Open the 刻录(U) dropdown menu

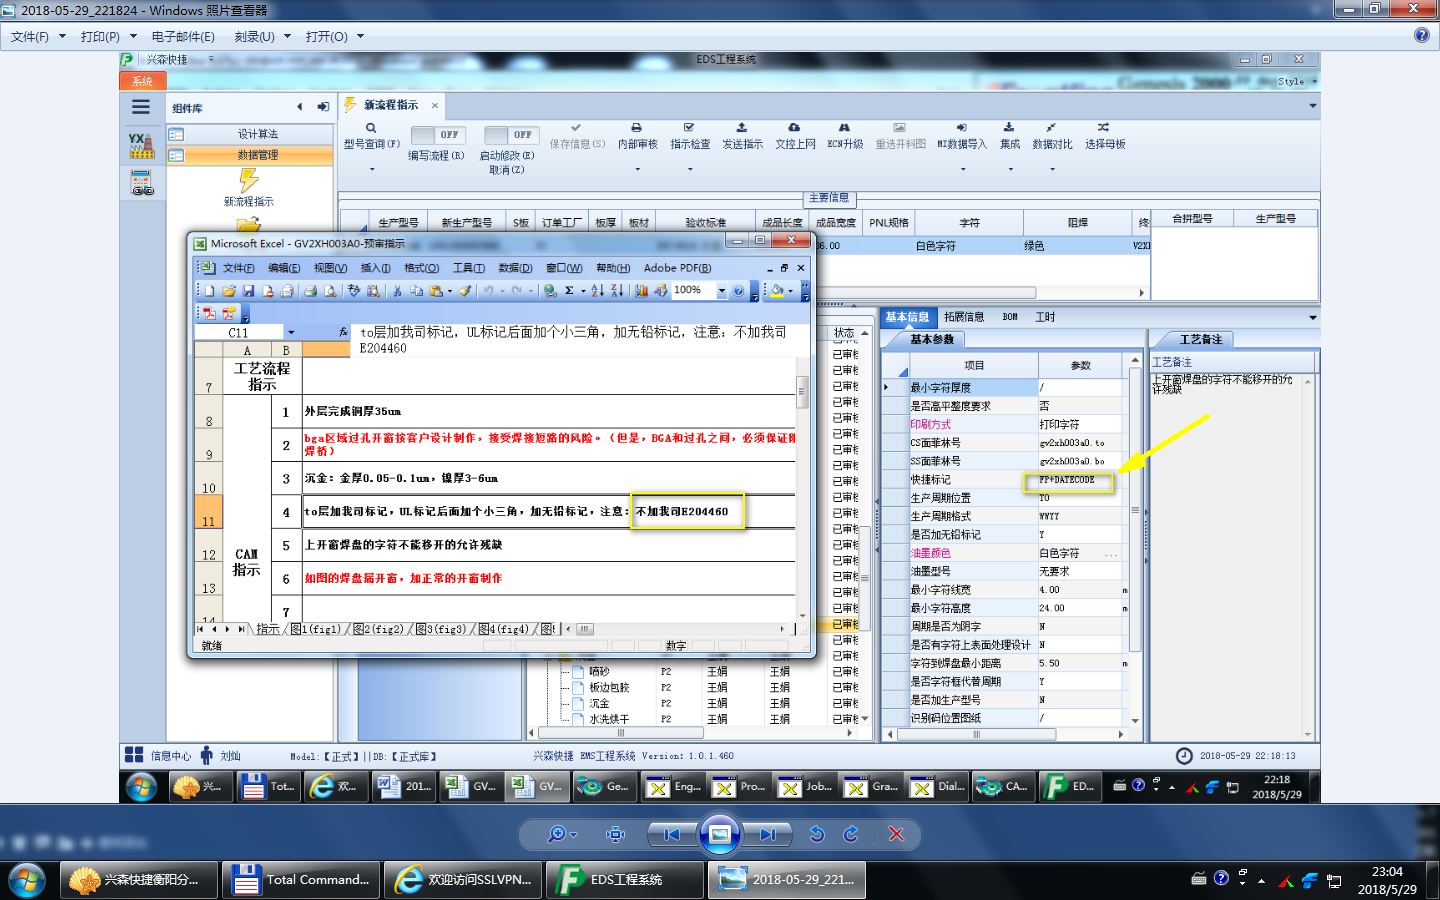tap(262, 36)
